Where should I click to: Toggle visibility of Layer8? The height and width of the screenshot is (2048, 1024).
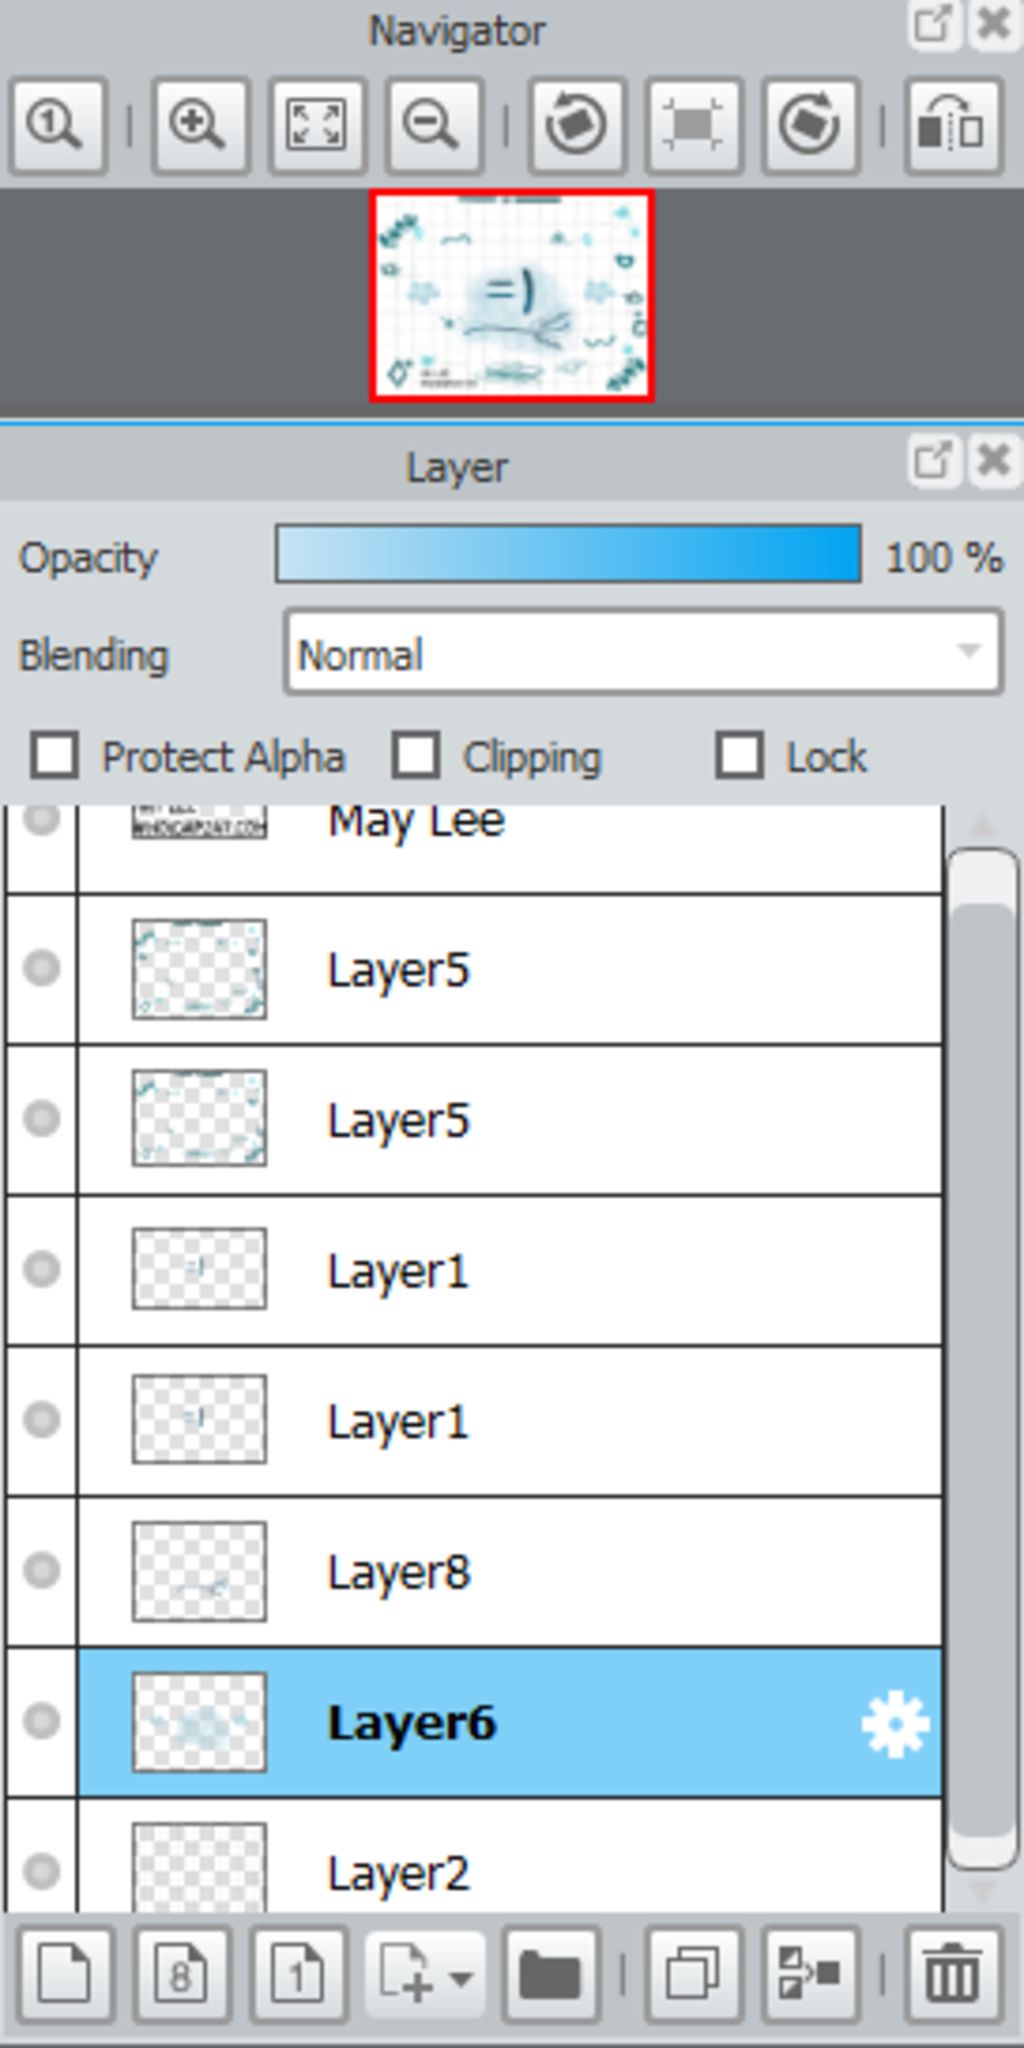[41, 1570]
